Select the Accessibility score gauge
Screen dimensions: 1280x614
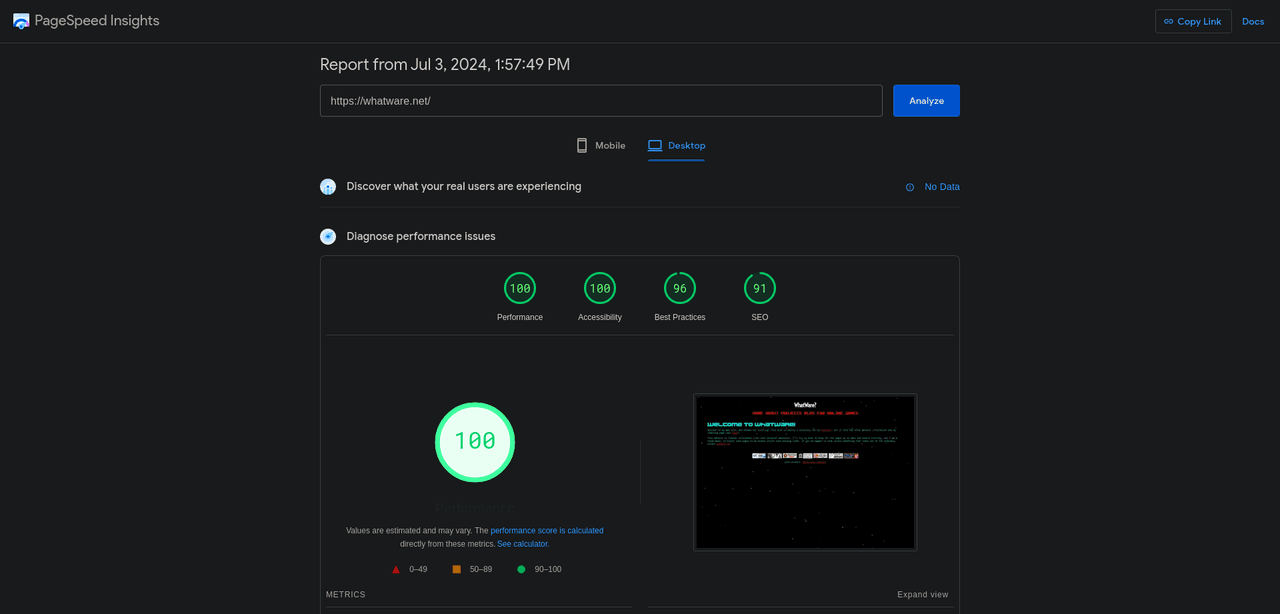600,289
